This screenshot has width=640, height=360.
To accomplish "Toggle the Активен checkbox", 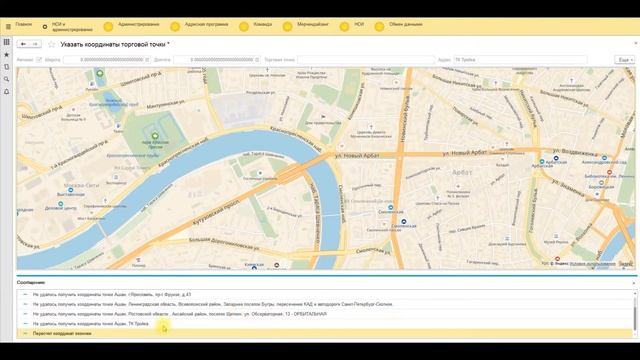I will point(39,60).
